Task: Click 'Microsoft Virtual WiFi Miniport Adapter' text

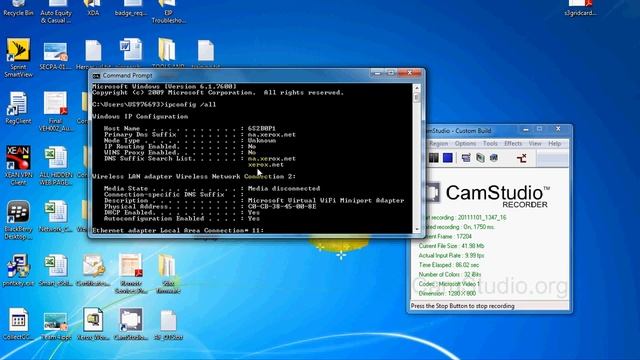Action: click(x=326, y=200)
